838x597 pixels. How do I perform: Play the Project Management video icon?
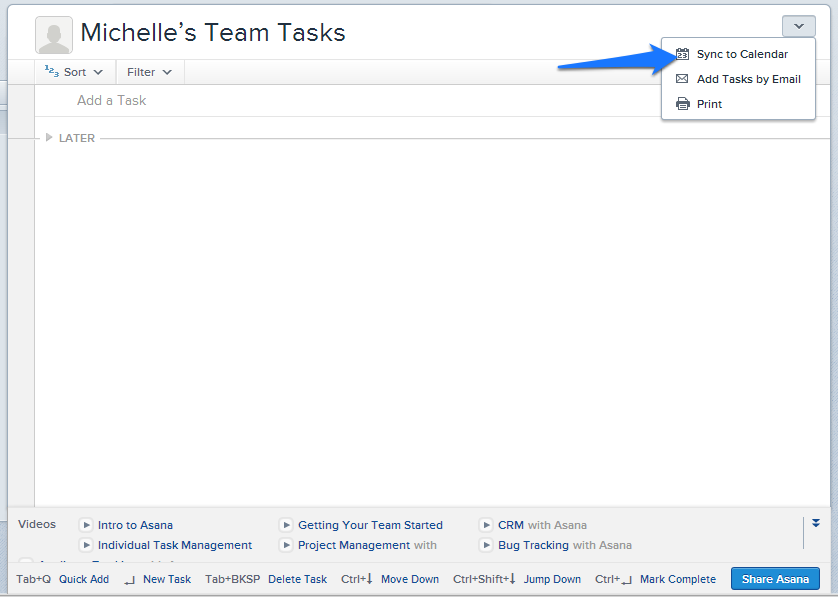(286, 545)
